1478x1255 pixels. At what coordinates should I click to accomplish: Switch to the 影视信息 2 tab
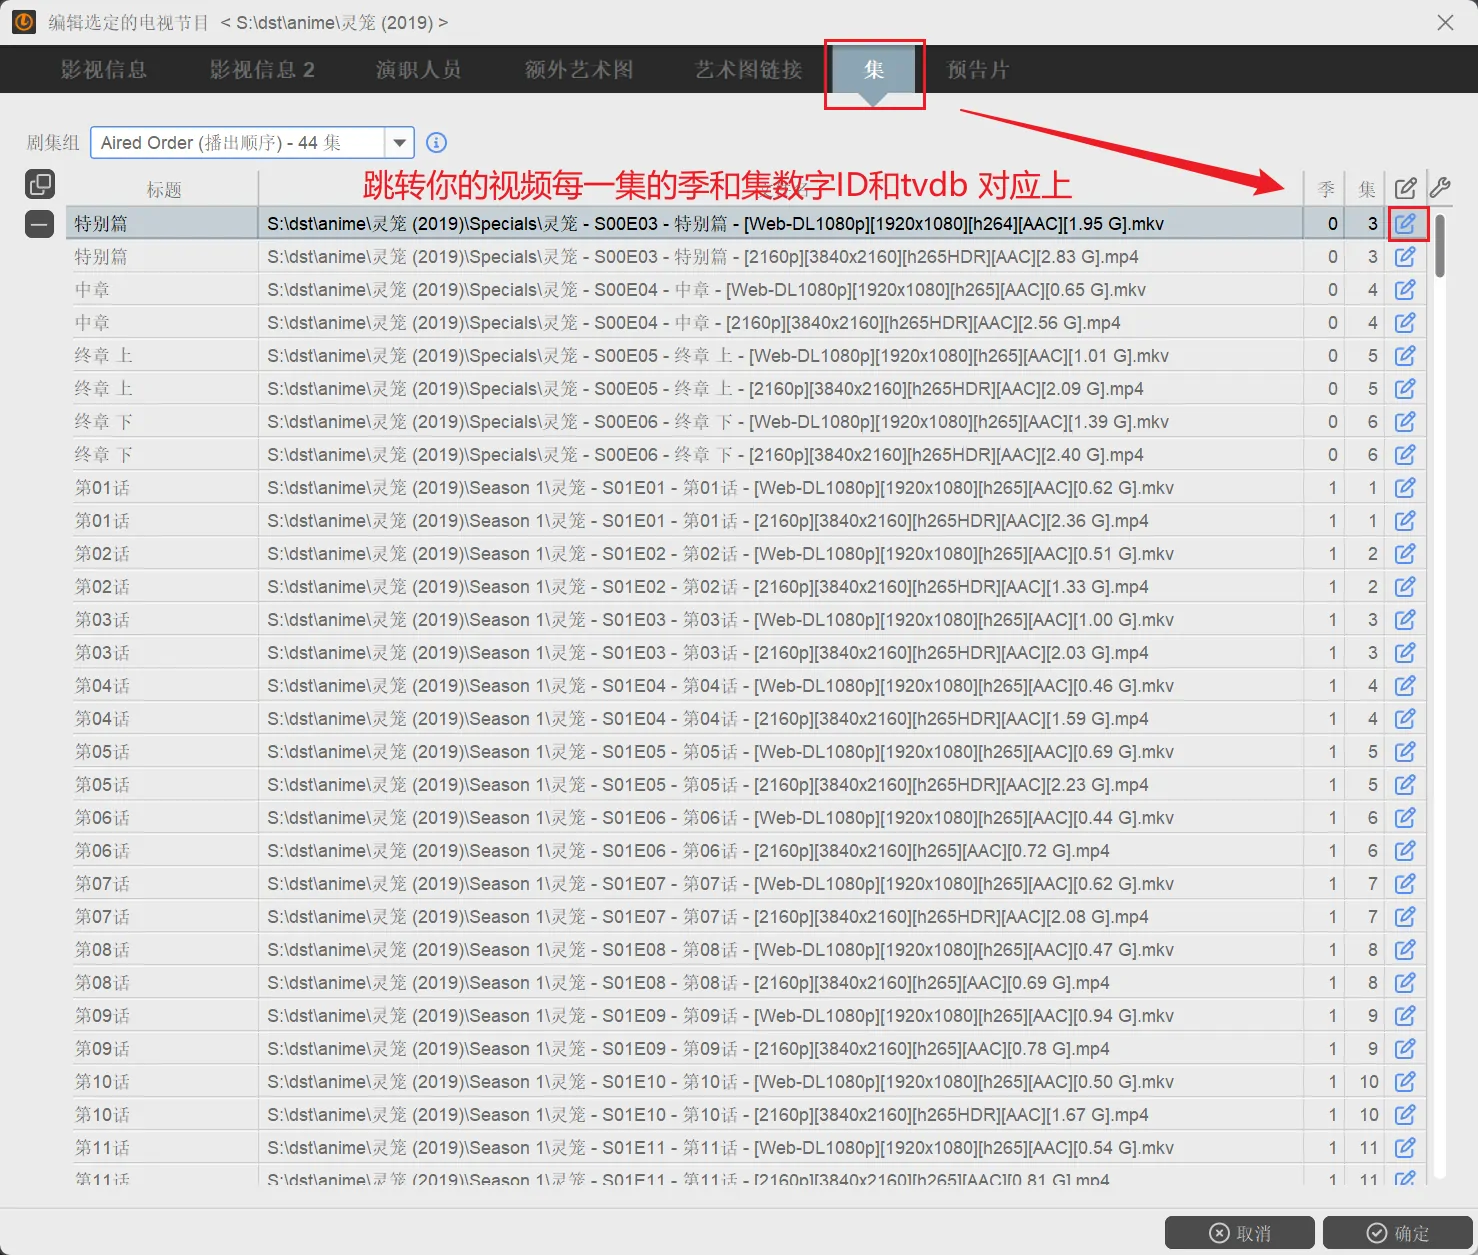(262, 70)
